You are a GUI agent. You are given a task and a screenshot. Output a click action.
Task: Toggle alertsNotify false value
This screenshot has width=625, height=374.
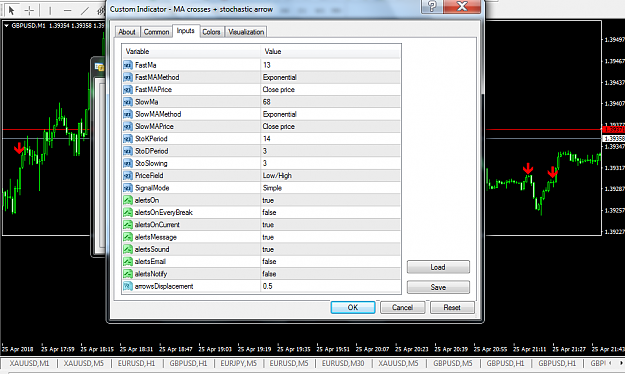click(330, 274)
